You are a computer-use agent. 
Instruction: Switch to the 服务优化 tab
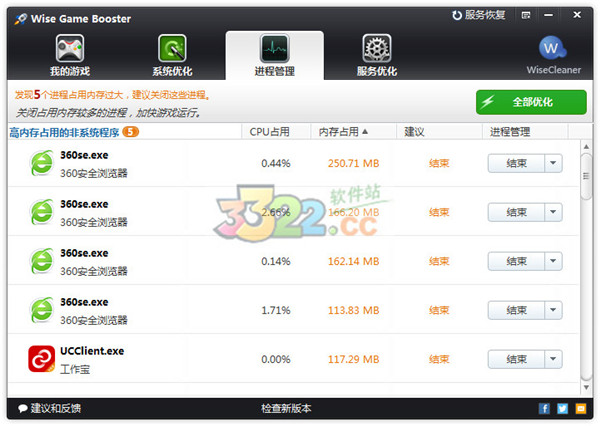pyautogui.click(x=376, y=56)
